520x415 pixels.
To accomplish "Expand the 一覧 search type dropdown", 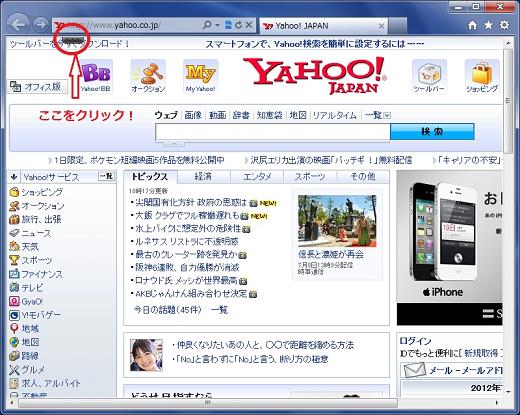I will tap(377, 115).
